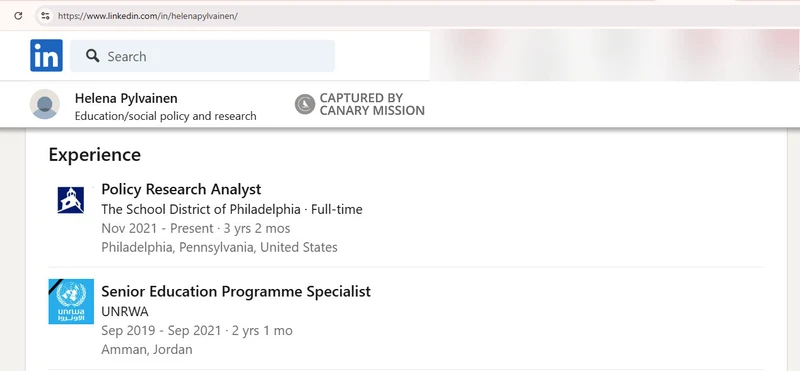Click the Canary Mission bird logo
This screenshot has height=371, width=800.
305,104
